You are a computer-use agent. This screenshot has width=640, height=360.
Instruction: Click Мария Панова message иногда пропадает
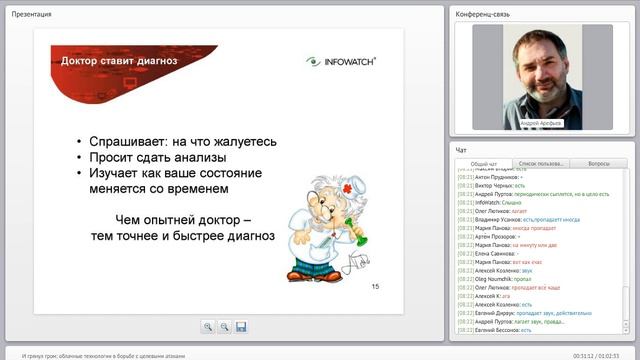(507, 228)
